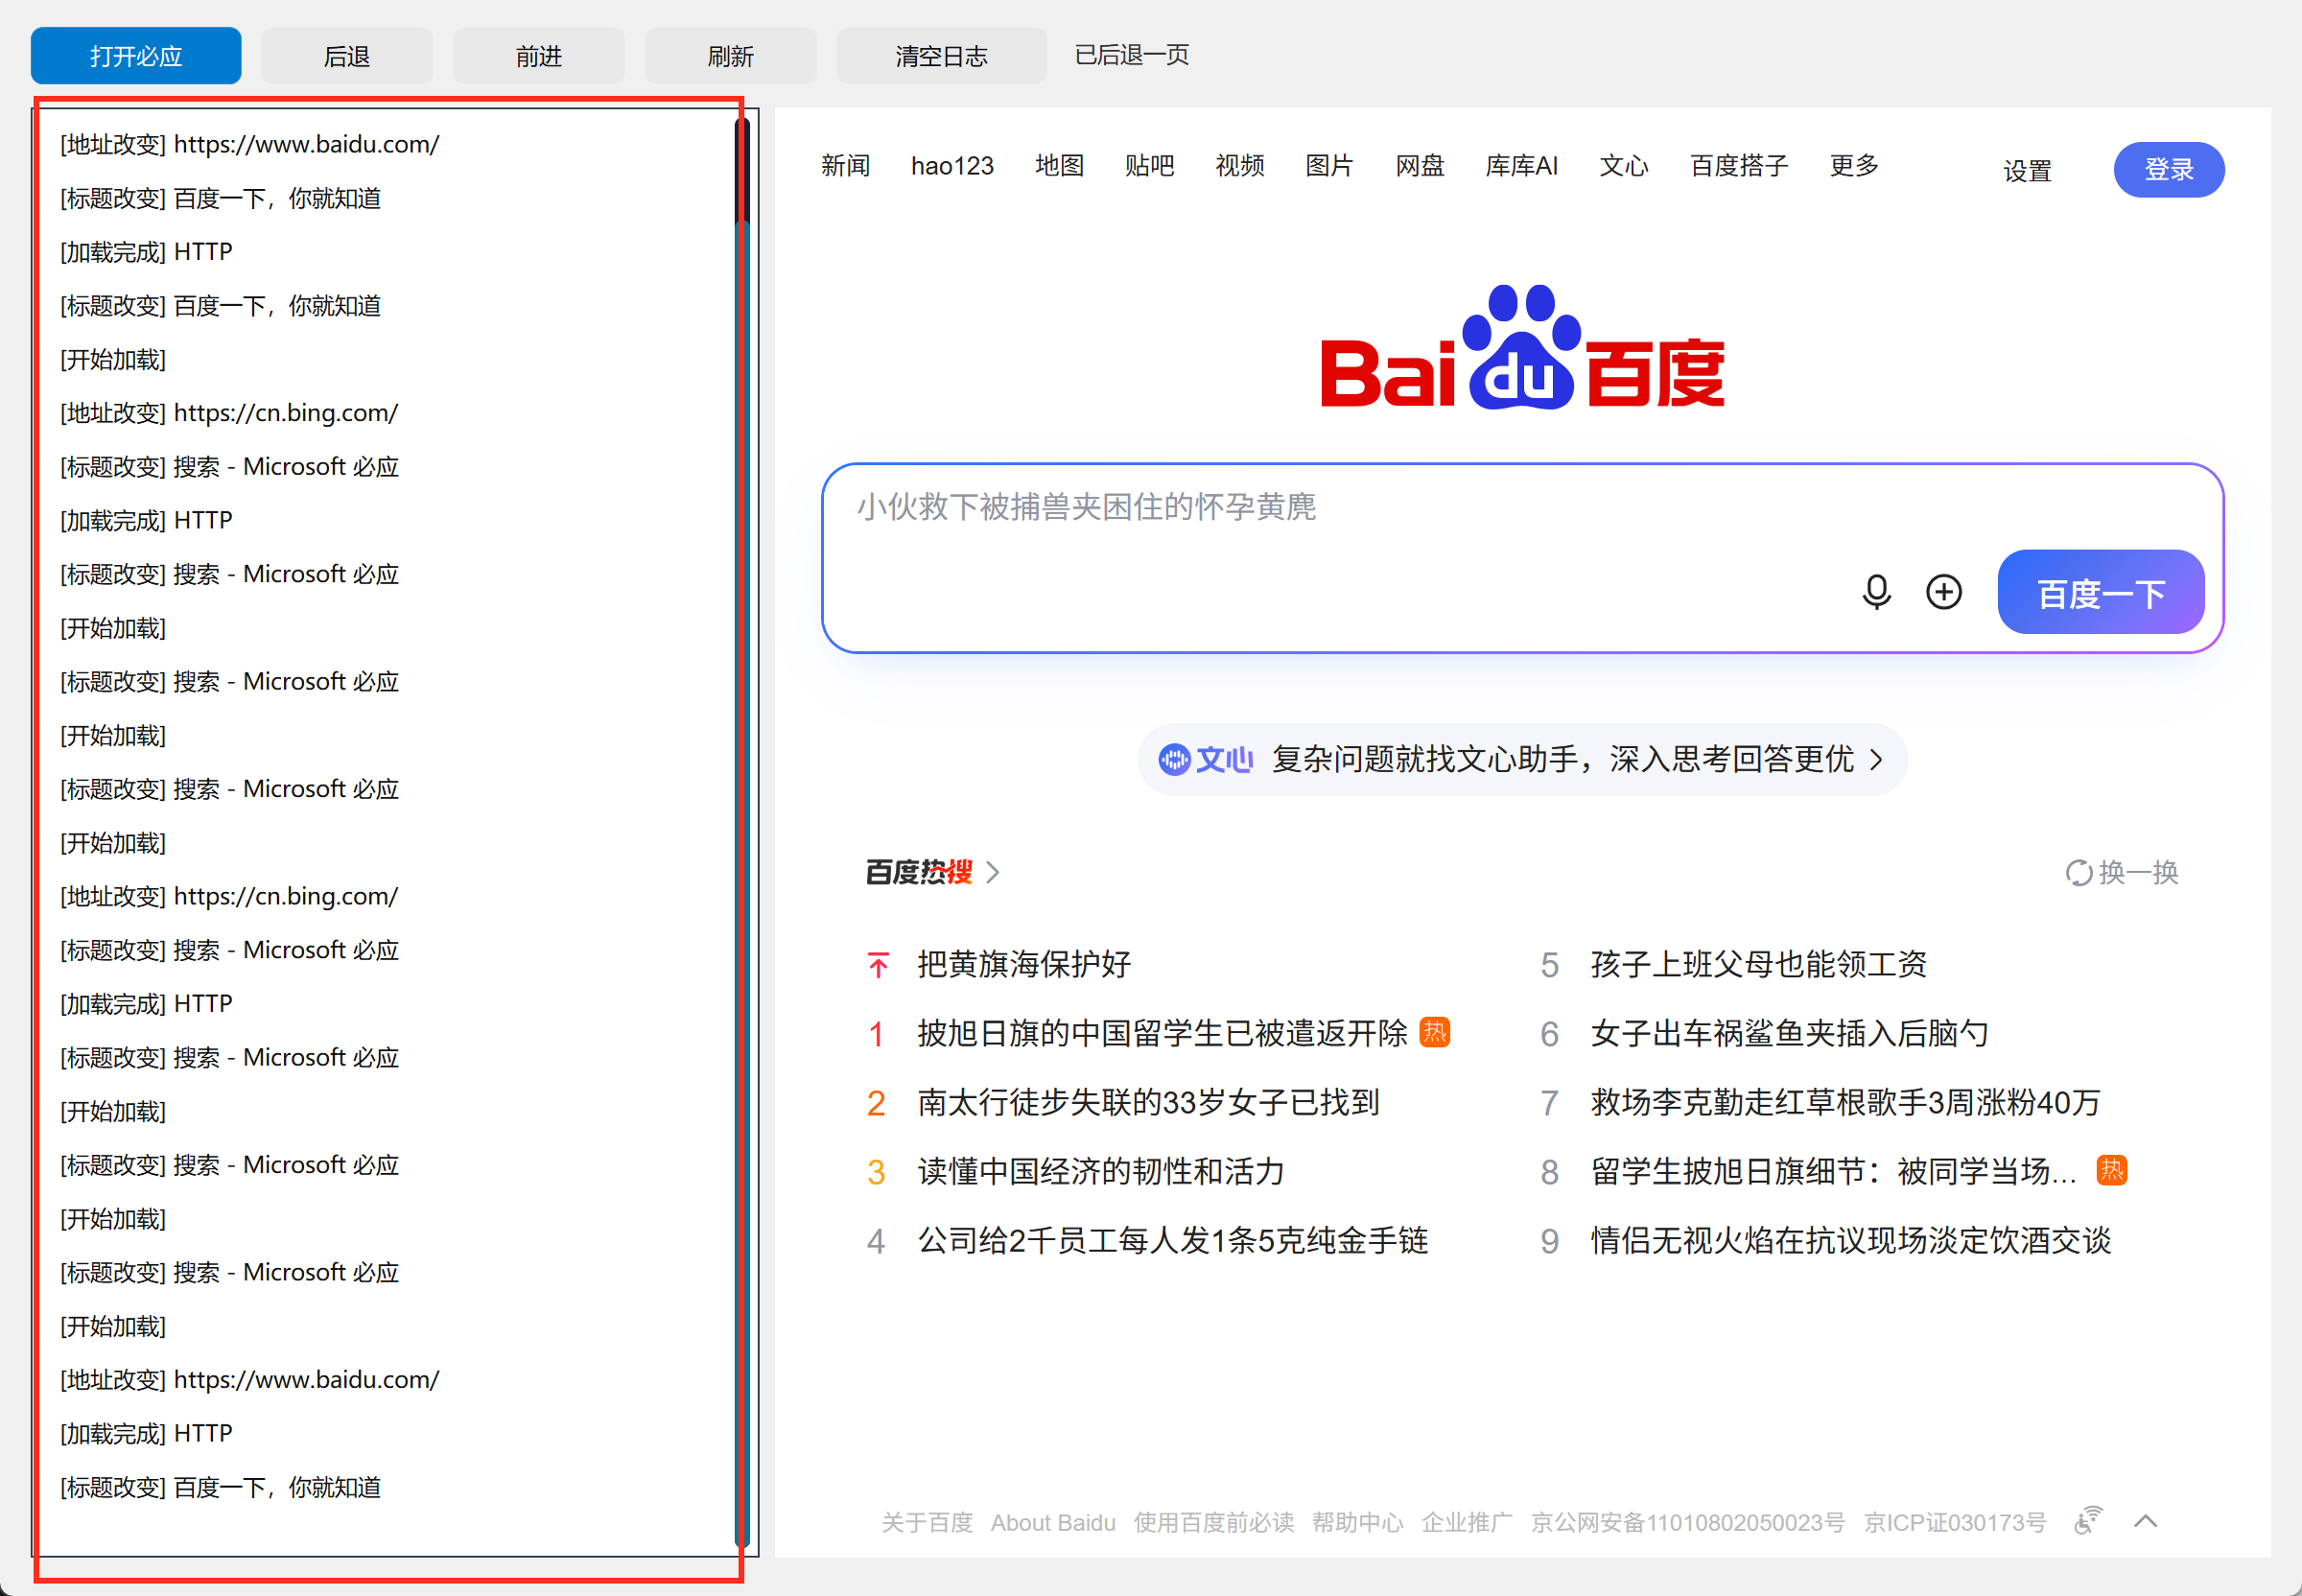The image size is (2302, 1596).
Task: Expand the 百度热搜 chevron
Action: point(992,872)
